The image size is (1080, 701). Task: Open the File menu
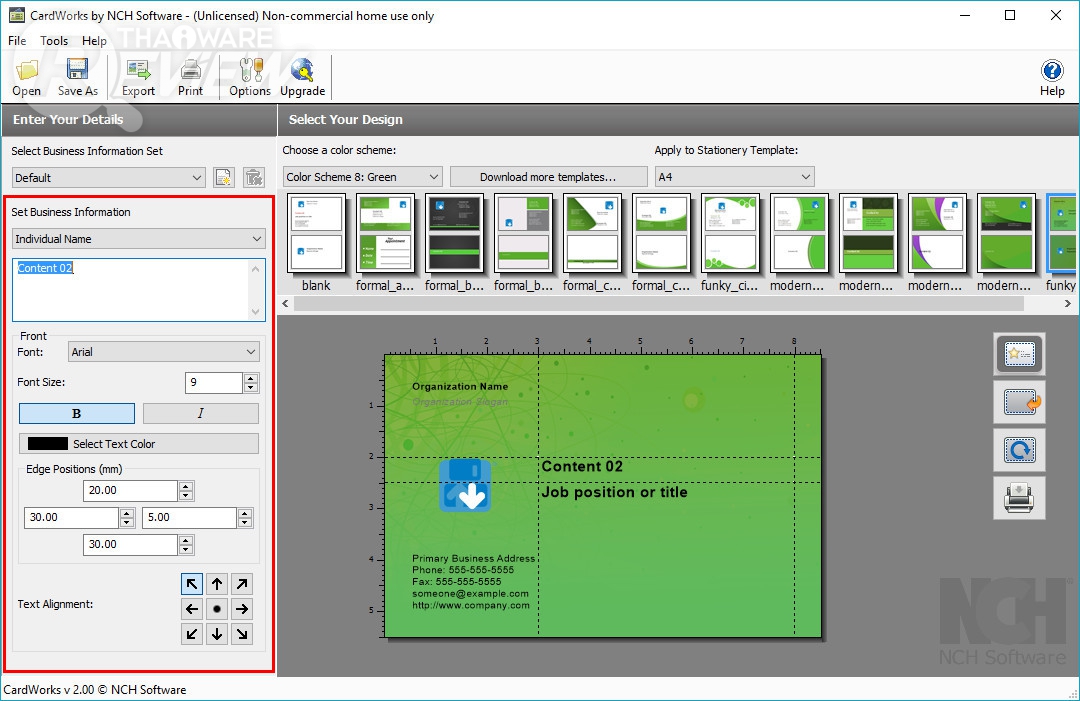click(17, 41)
